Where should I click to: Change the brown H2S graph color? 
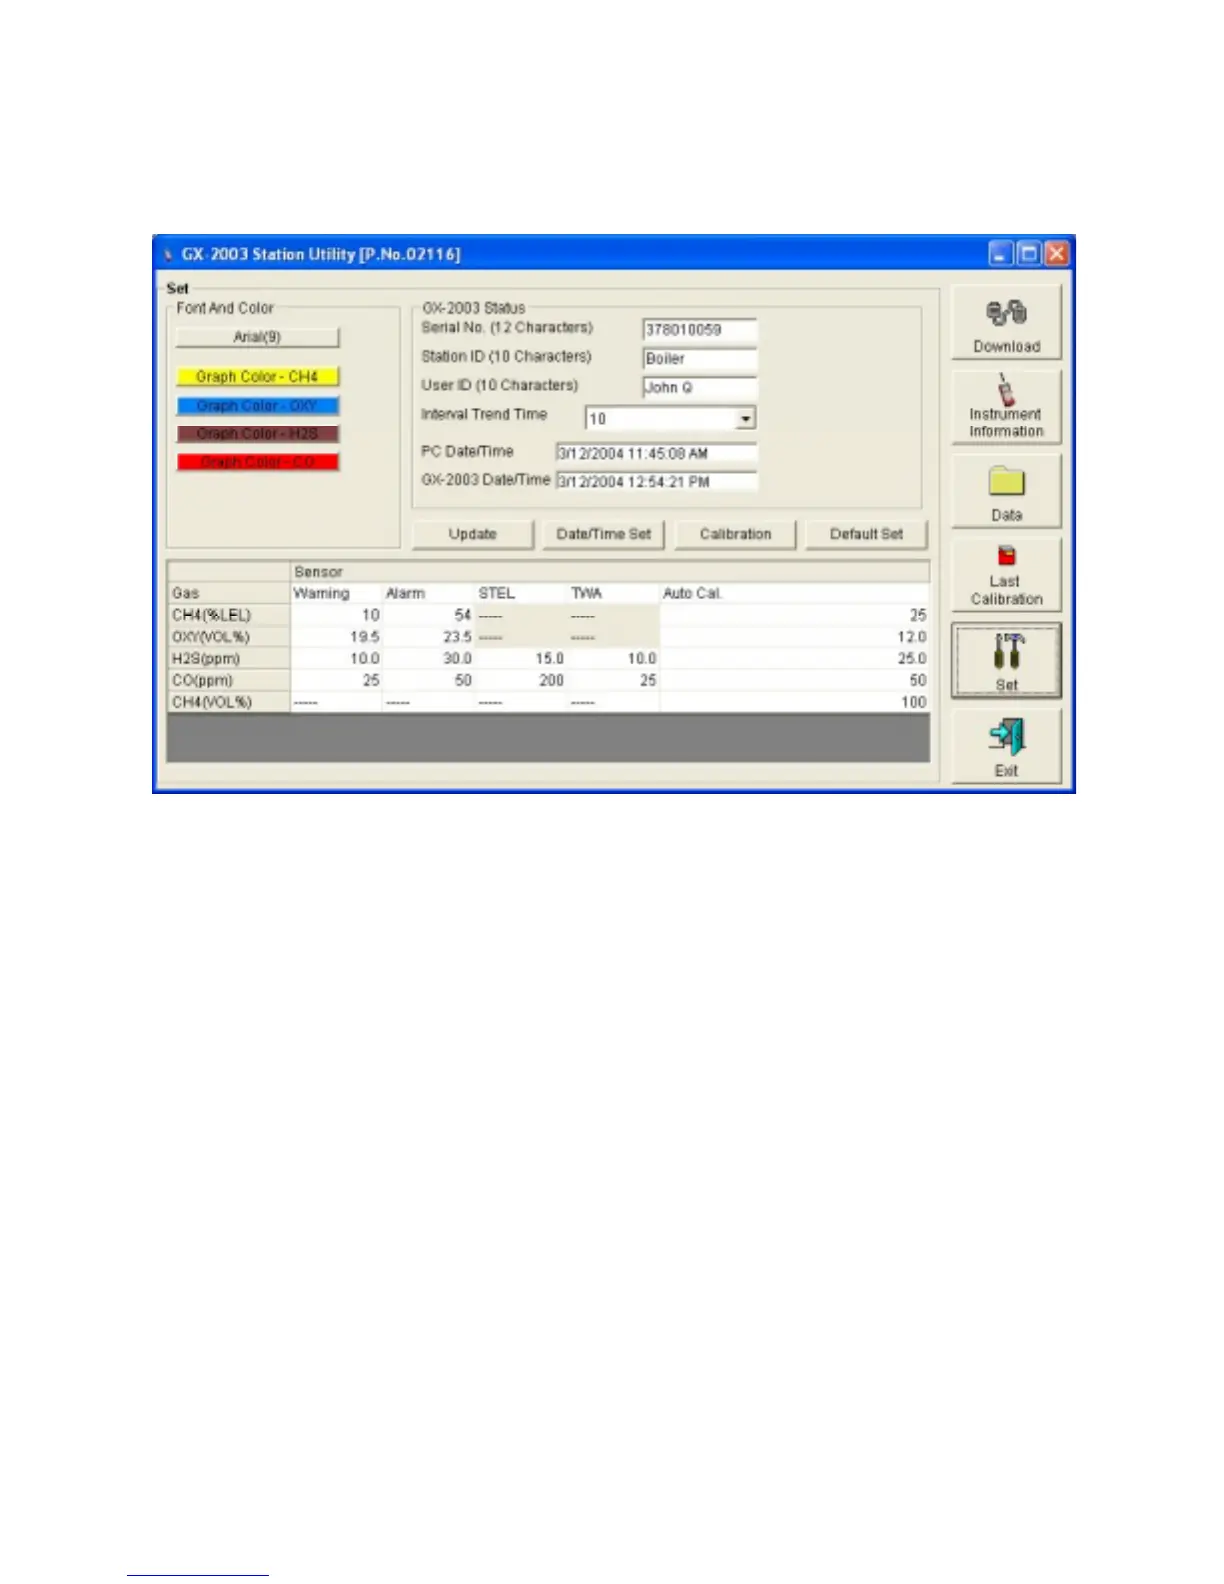[258, 434]
